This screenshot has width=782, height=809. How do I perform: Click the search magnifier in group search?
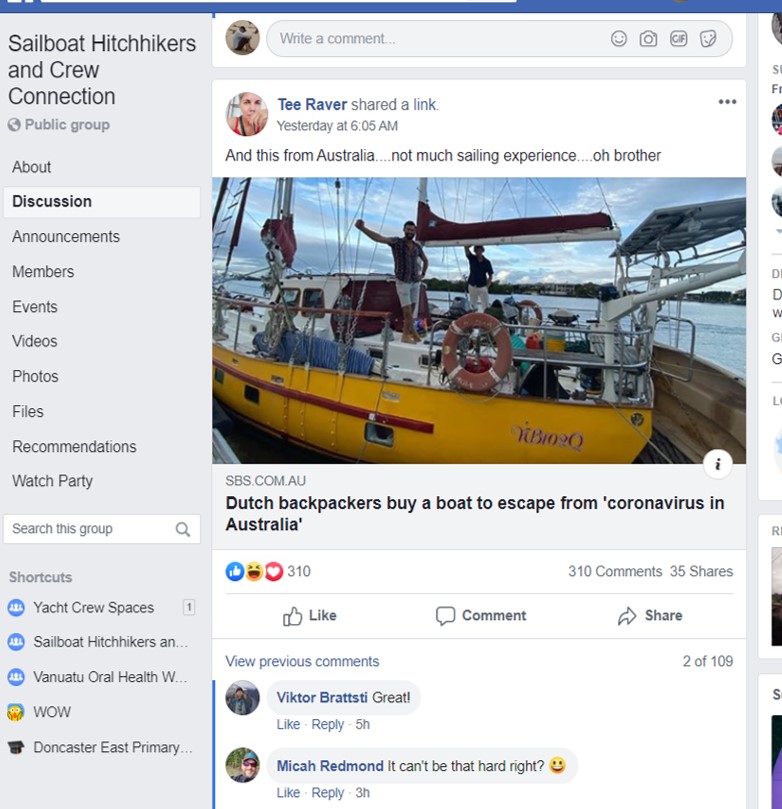[x=183, y=530]
